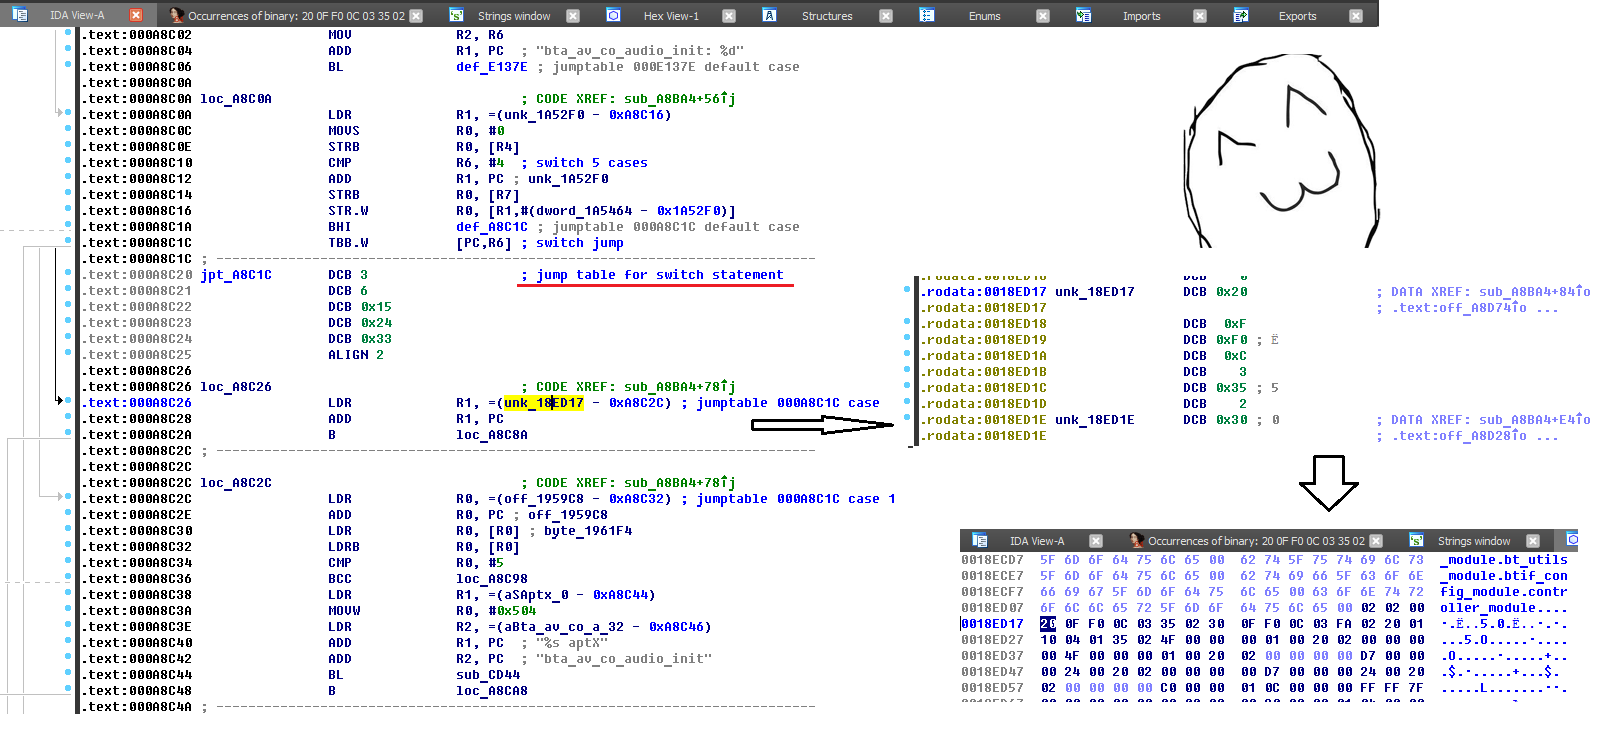Image resolution: width=1605 pixels, height=745 pixels.
Task: Click unk_18ED17 label in rodata panel
Action: (x=1095, y=292)
